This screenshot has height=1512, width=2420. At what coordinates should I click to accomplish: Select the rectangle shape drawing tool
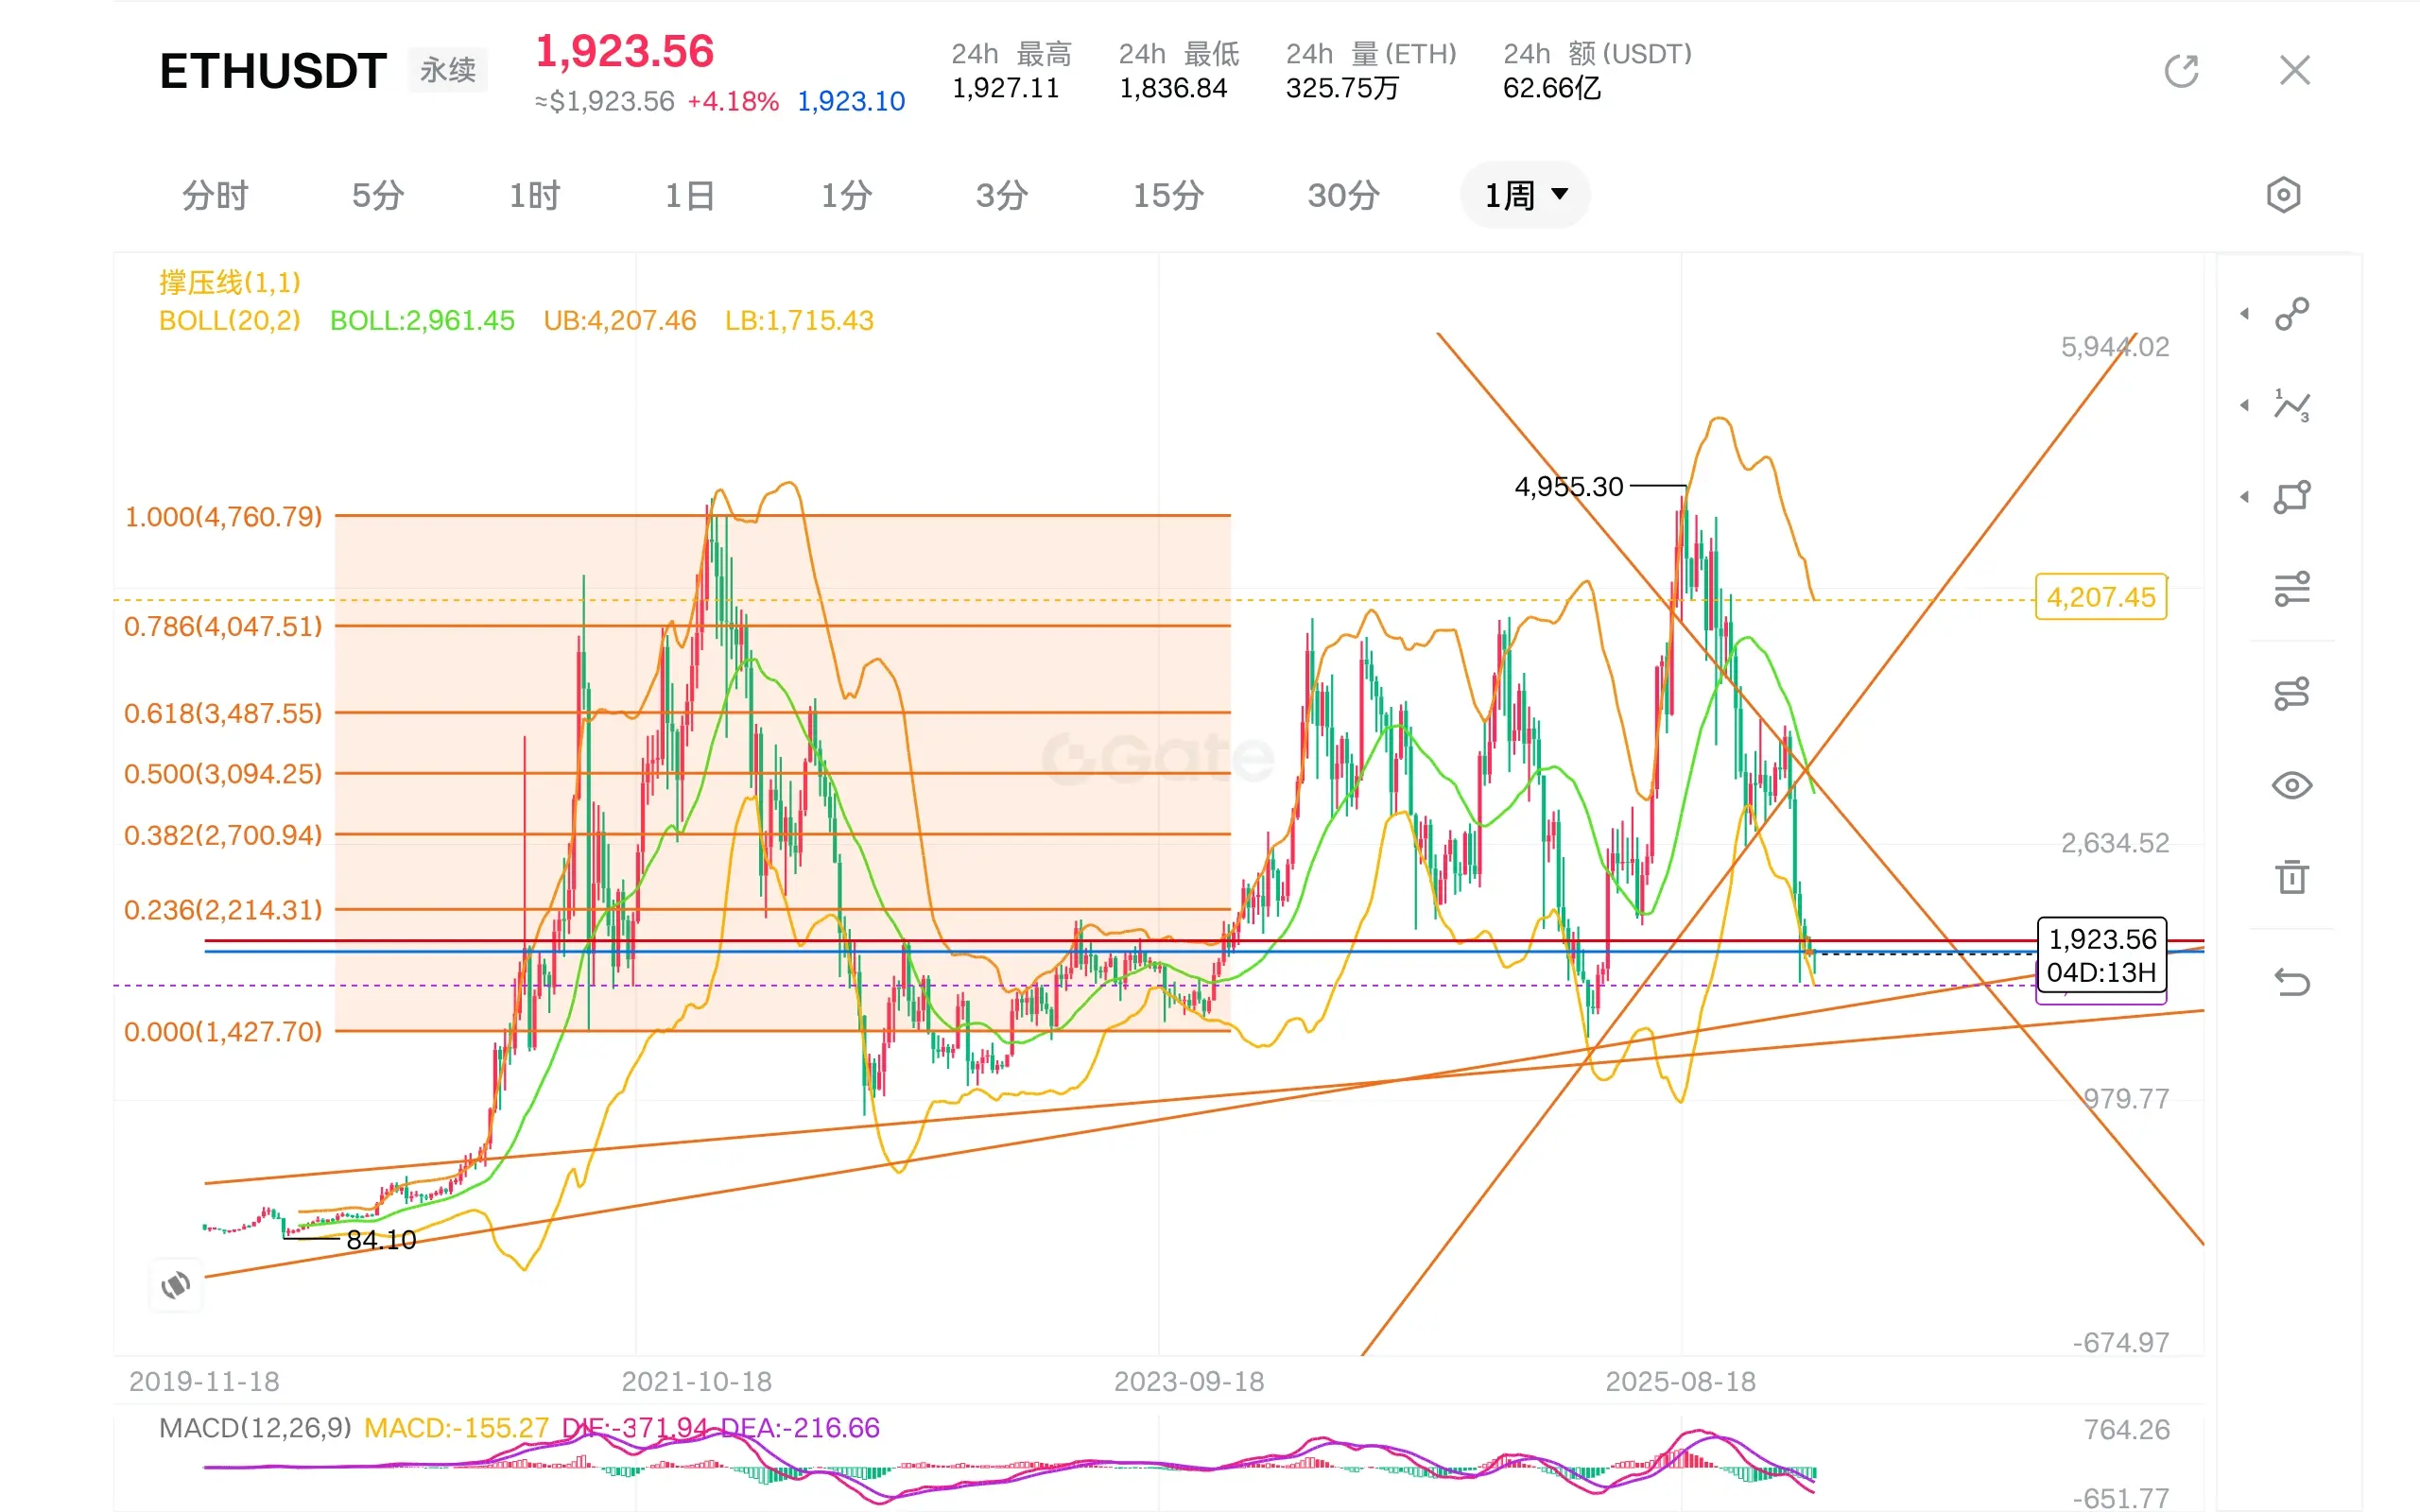coord(2291,496)
